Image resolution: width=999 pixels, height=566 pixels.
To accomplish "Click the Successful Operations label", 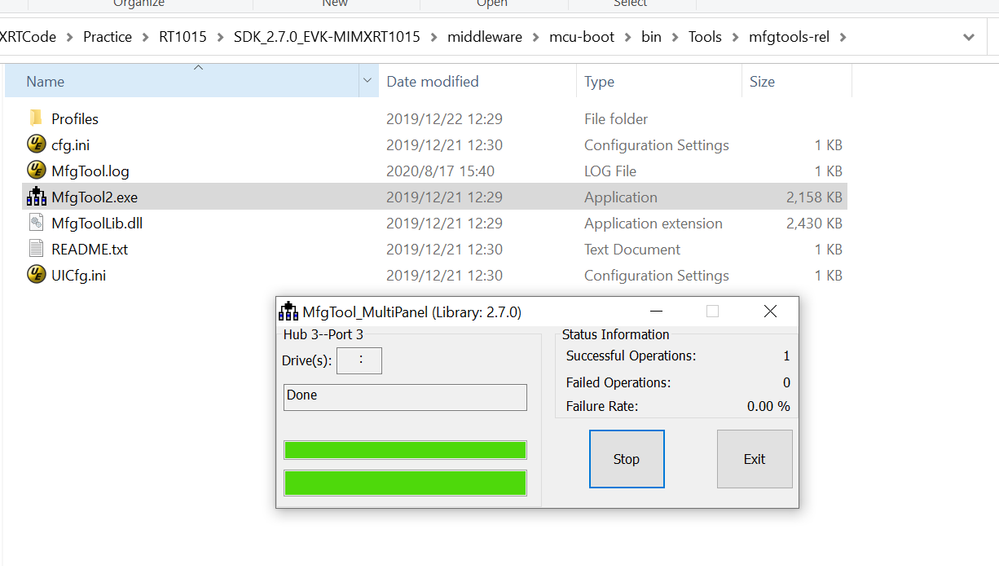I will [631, 356].
